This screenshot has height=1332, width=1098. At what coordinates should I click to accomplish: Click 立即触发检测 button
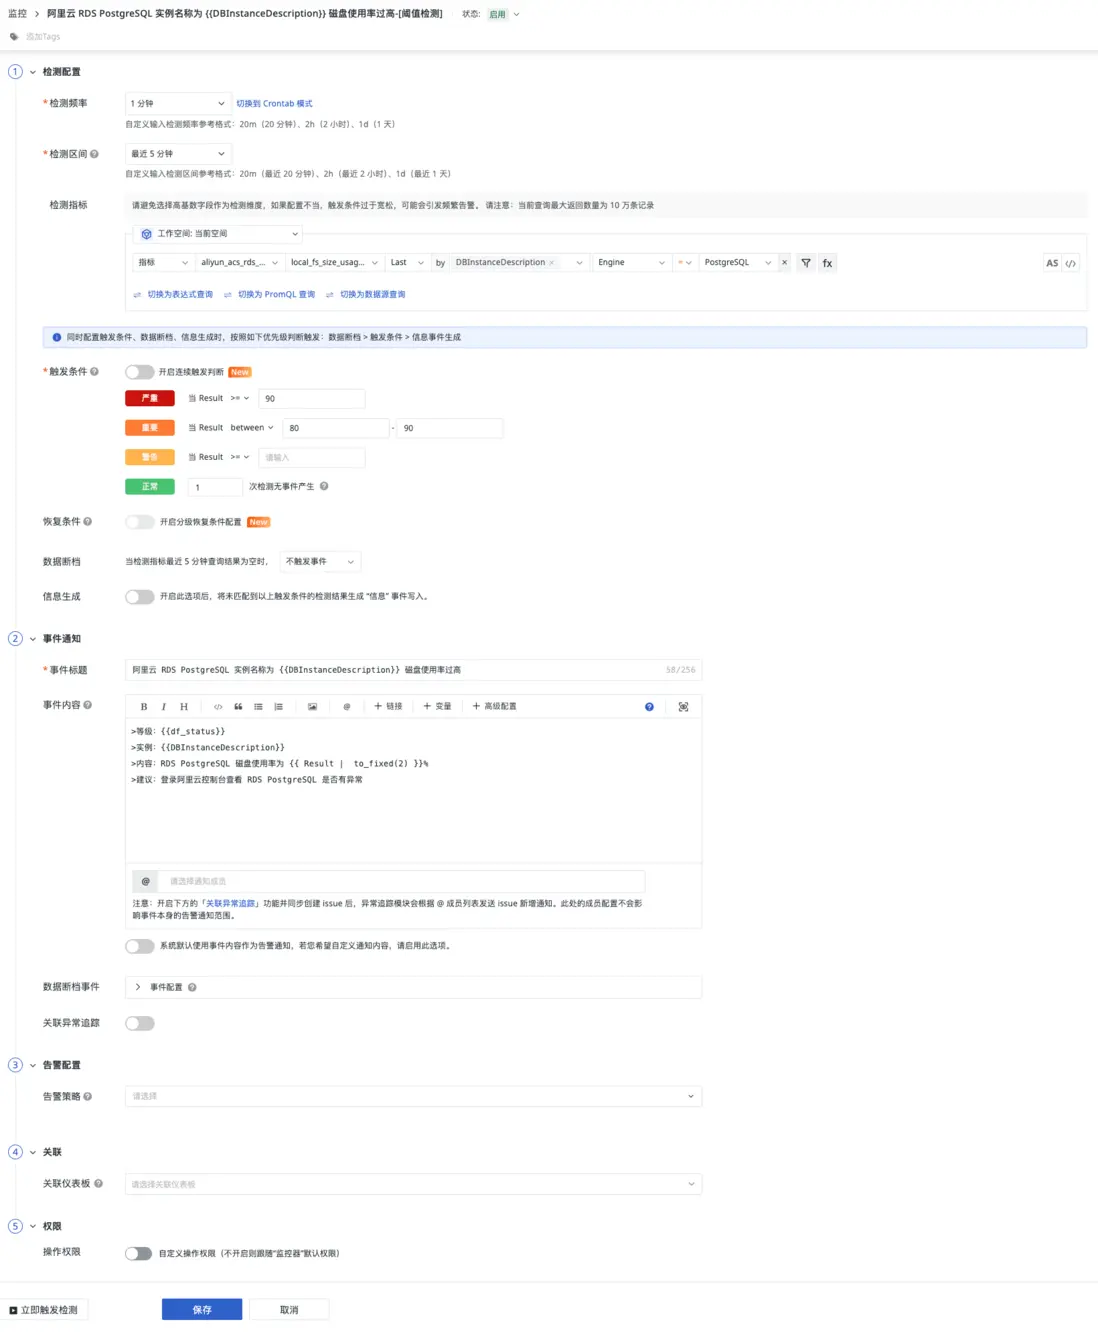[x=44, y=1310]
